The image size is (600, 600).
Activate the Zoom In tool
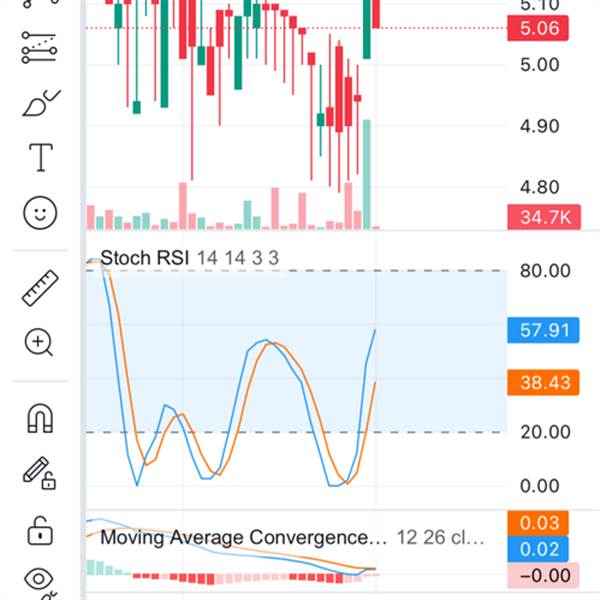tap(39, 342)
